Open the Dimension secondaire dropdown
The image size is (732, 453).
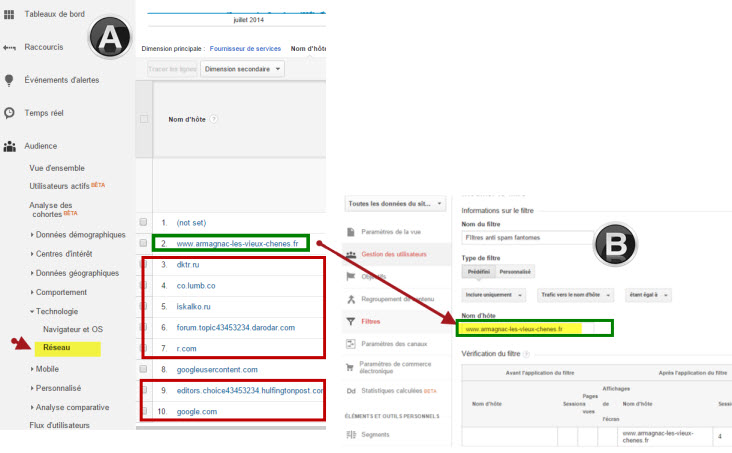coord(242,69)
